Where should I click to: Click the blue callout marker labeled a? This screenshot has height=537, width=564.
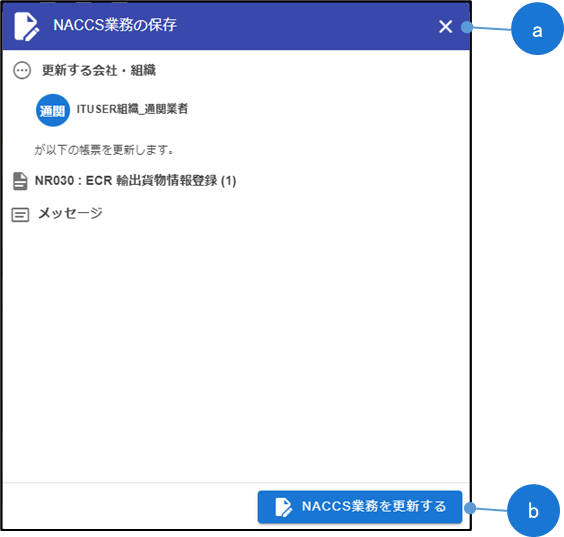pyautogui.click(x=537, y=29)
